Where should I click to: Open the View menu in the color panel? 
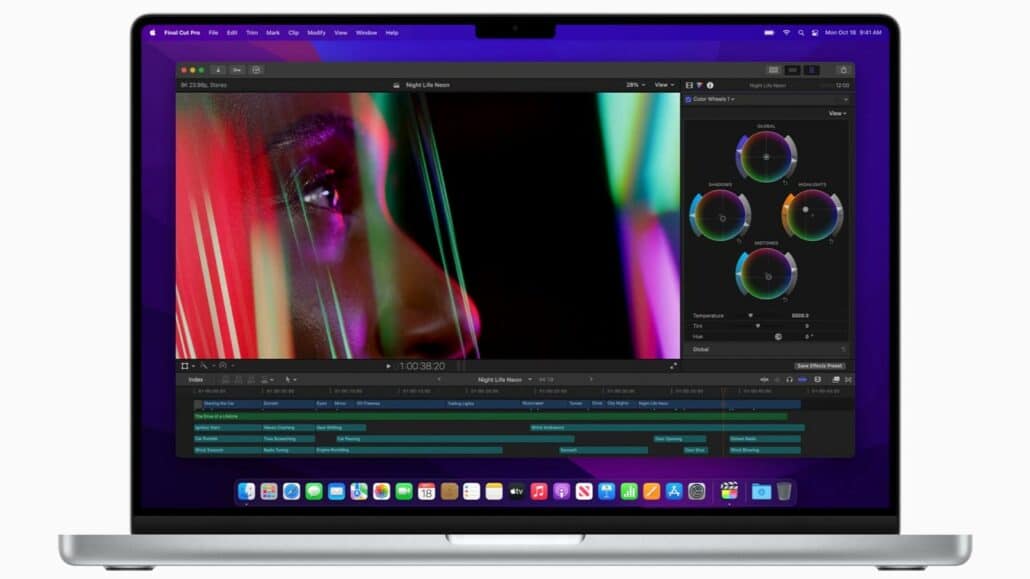pos(837,113)
